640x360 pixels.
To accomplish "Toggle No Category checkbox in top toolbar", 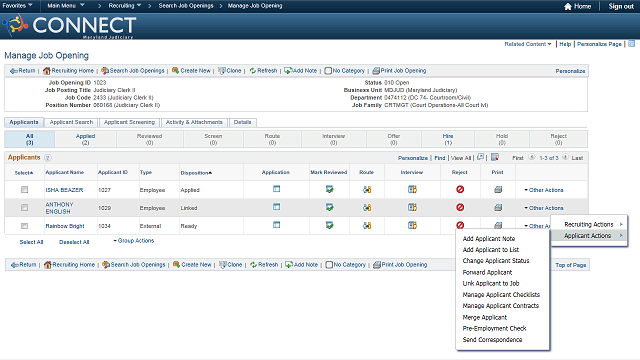I will click(x=328, y=71).
